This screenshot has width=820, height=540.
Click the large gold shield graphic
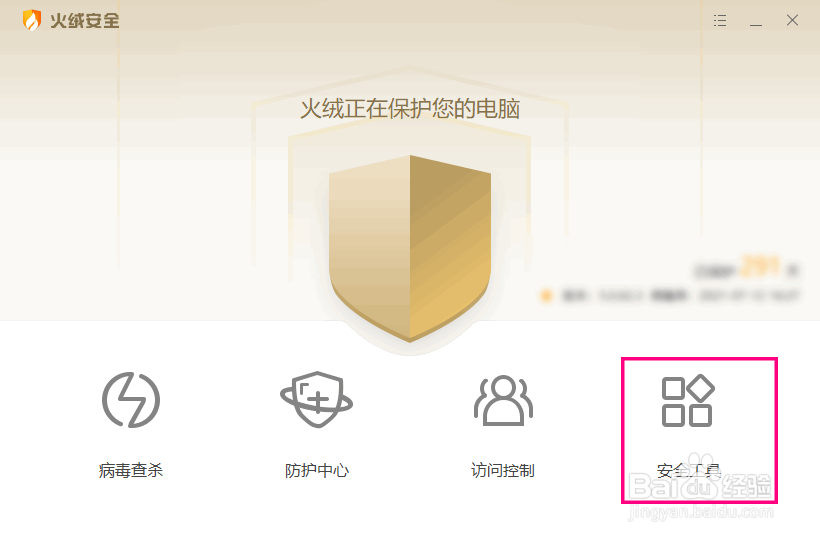(x=410, y=249)
